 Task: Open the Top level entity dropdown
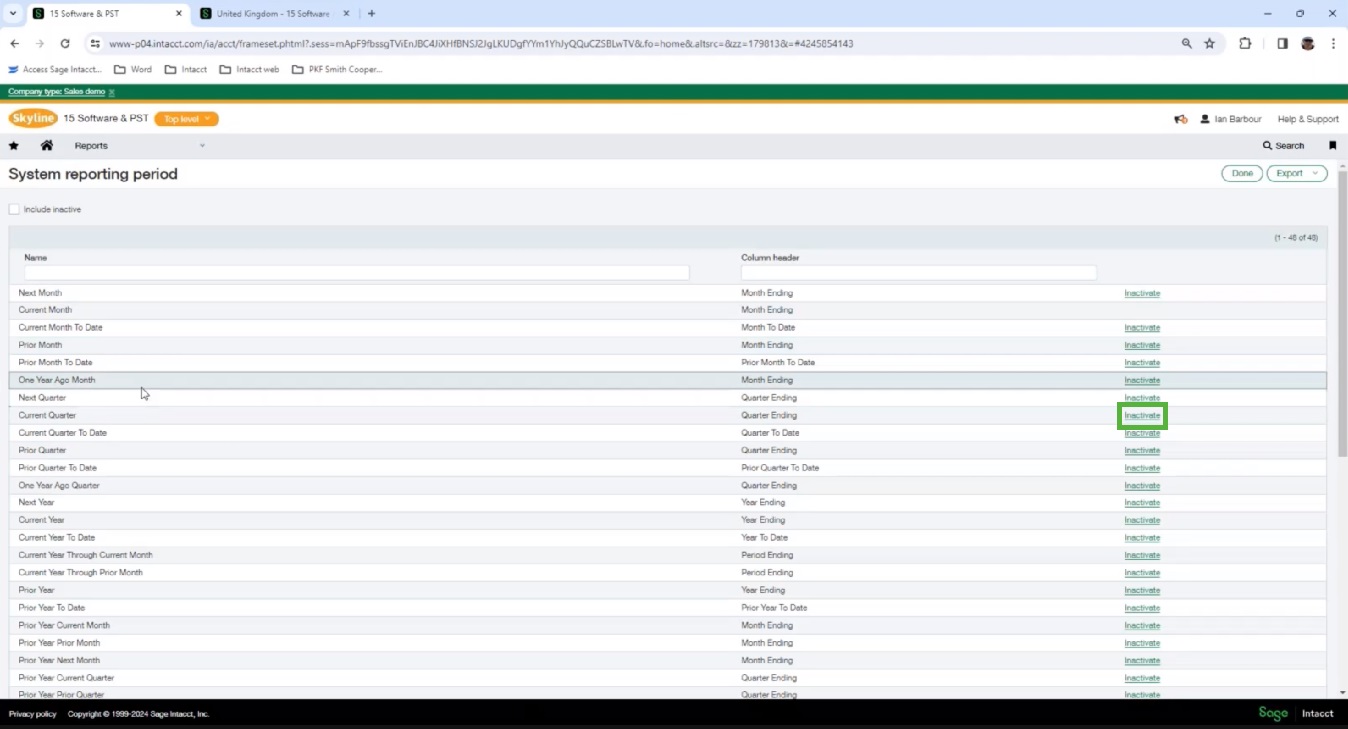pos(186,118)
